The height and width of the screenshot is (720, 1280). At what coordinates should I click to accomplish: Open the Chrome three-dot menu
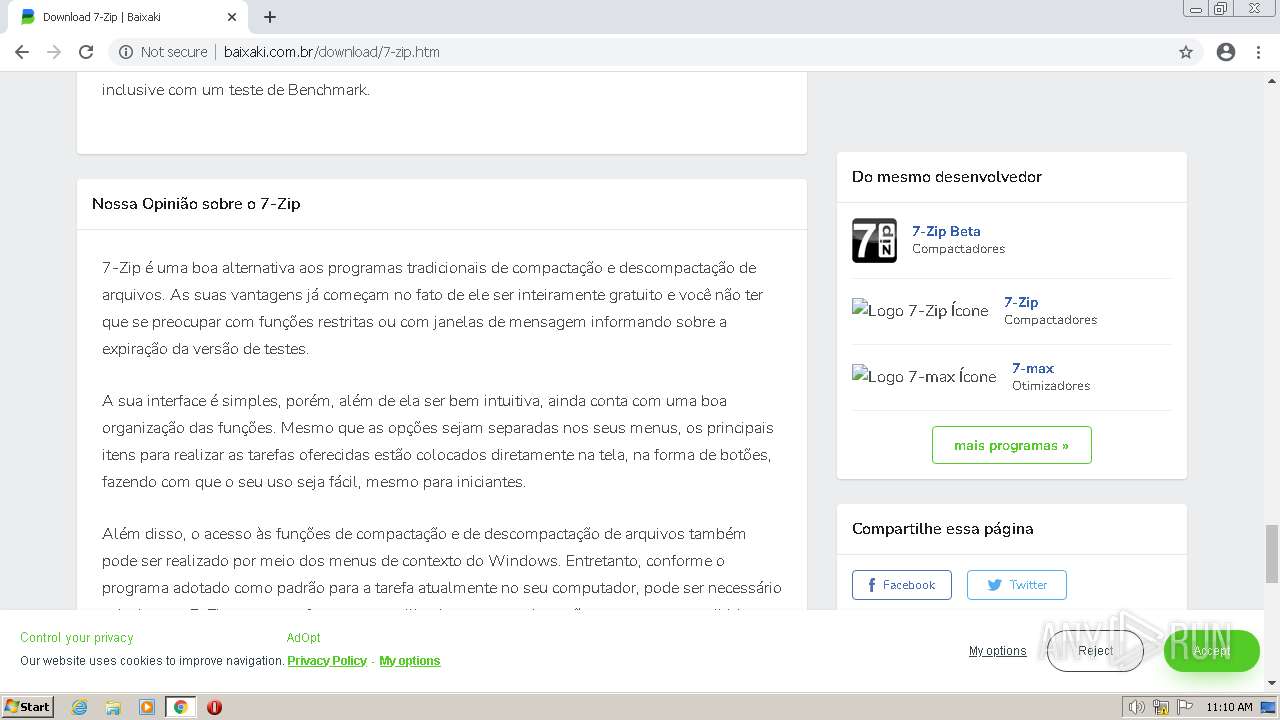coord(1258,52)
